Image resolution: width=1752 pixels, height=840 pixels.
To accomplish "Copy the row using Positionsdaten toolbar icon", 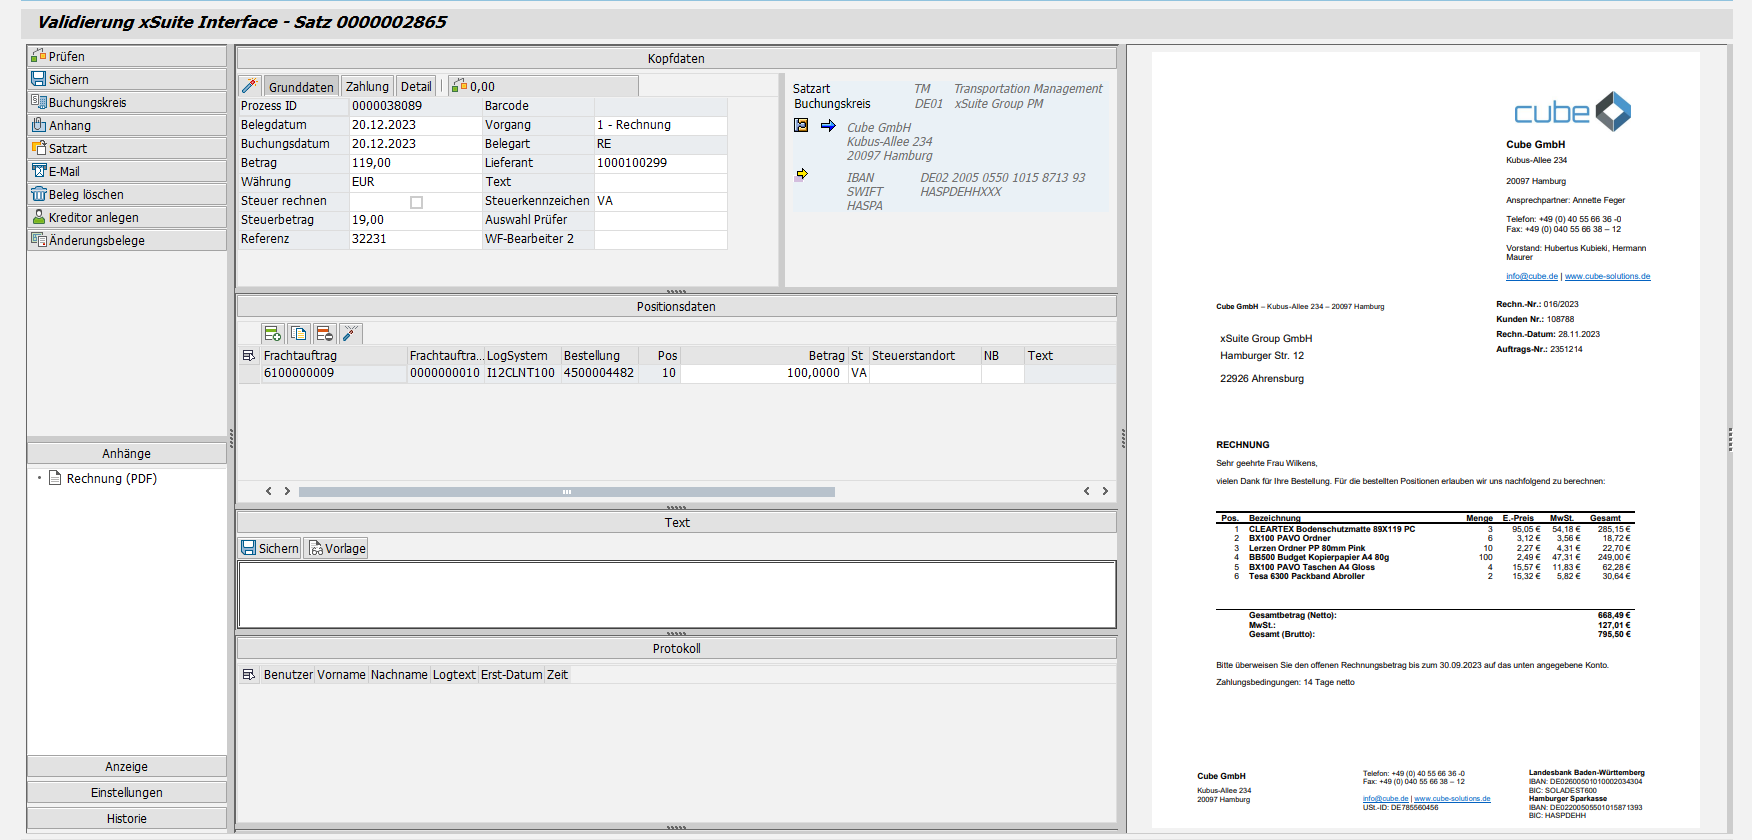I will [x=298, y=333].
